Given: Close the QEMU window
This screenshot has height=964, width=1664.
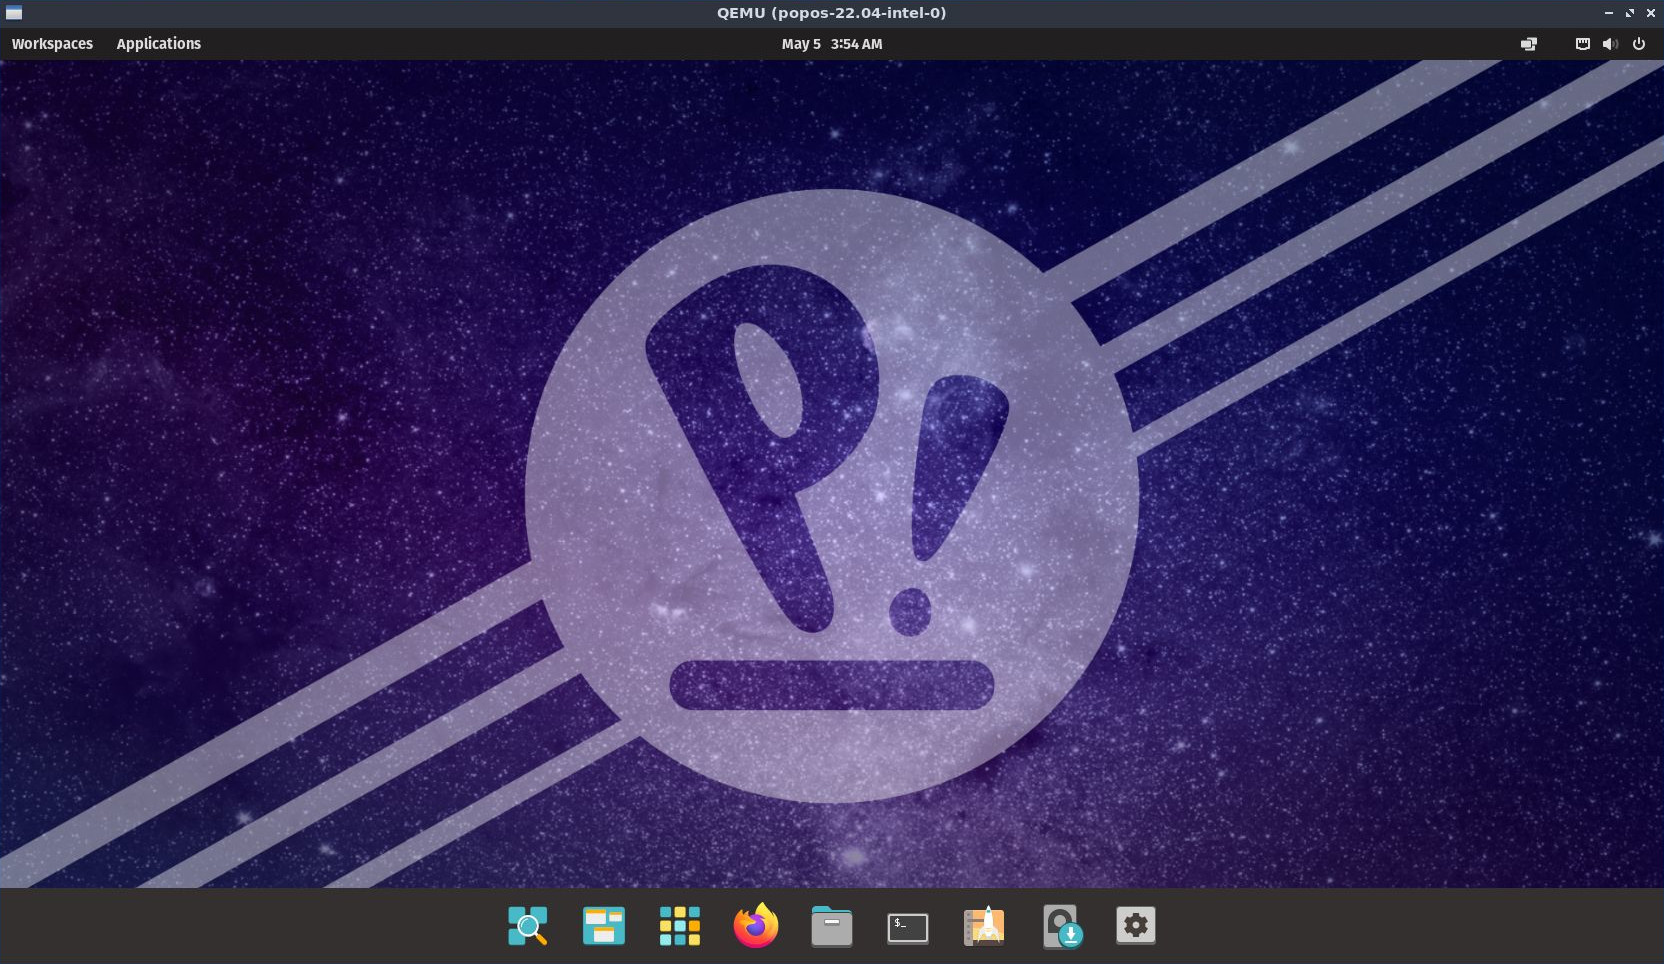Looking at the screenshot, I should [x=1650, y=13].
